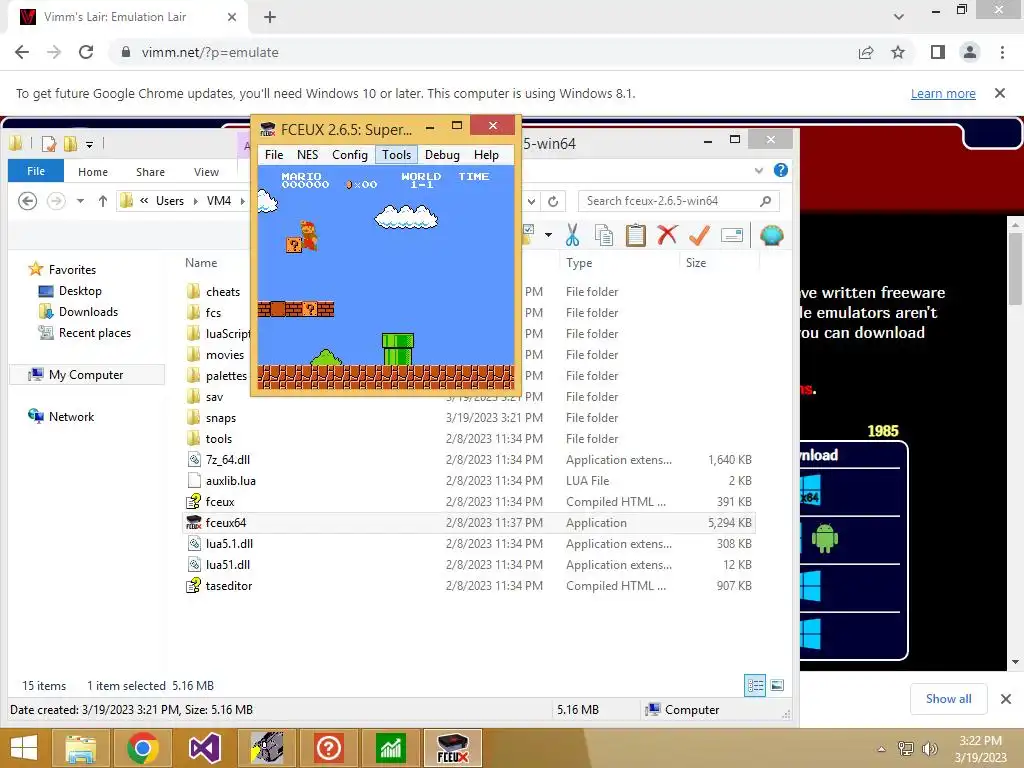Click the vimm.net address bar
The image size is (1024, 768).
[x=483, y=52]
